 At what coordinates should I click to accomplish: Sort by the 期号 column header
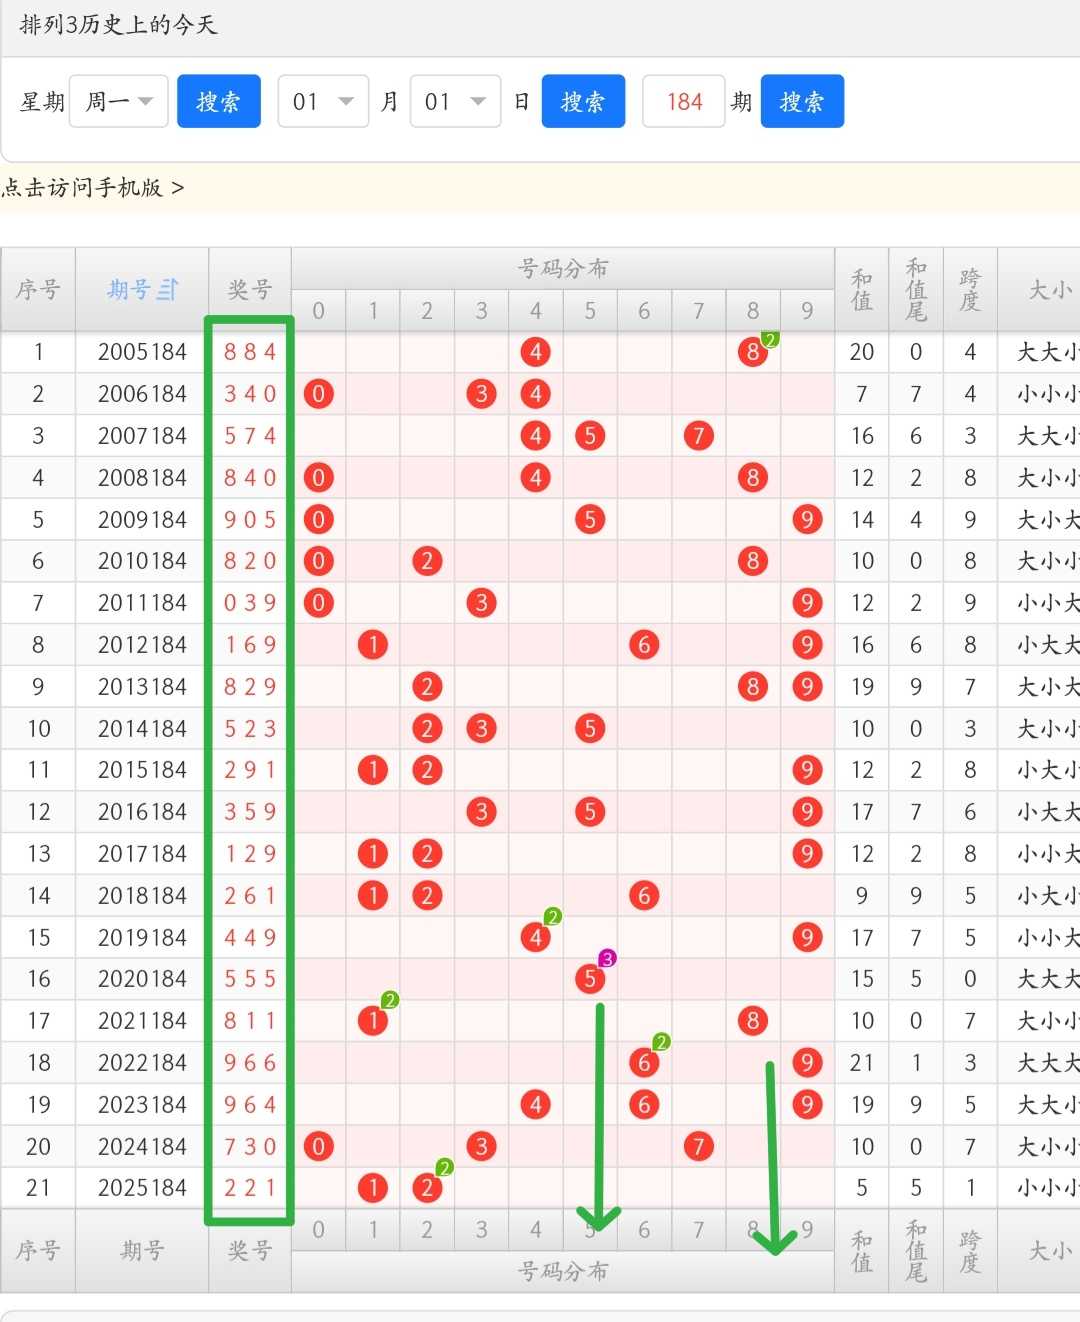(142, 290)
